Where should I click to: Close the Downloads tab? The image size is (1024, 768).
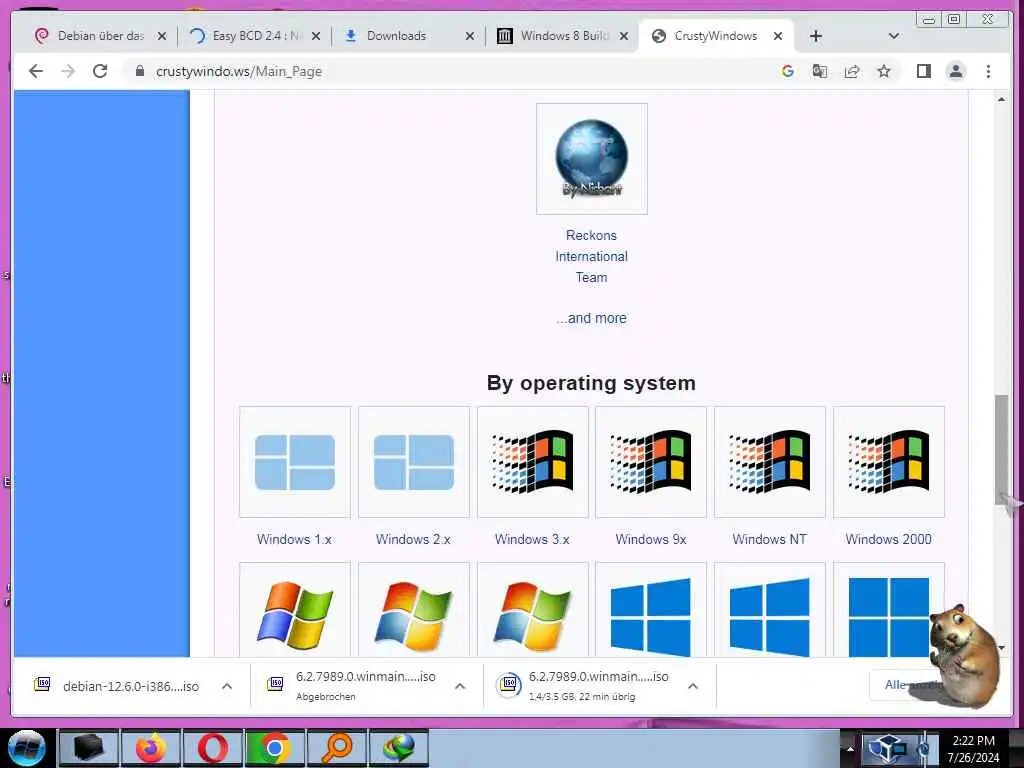(x=470, y=36)
